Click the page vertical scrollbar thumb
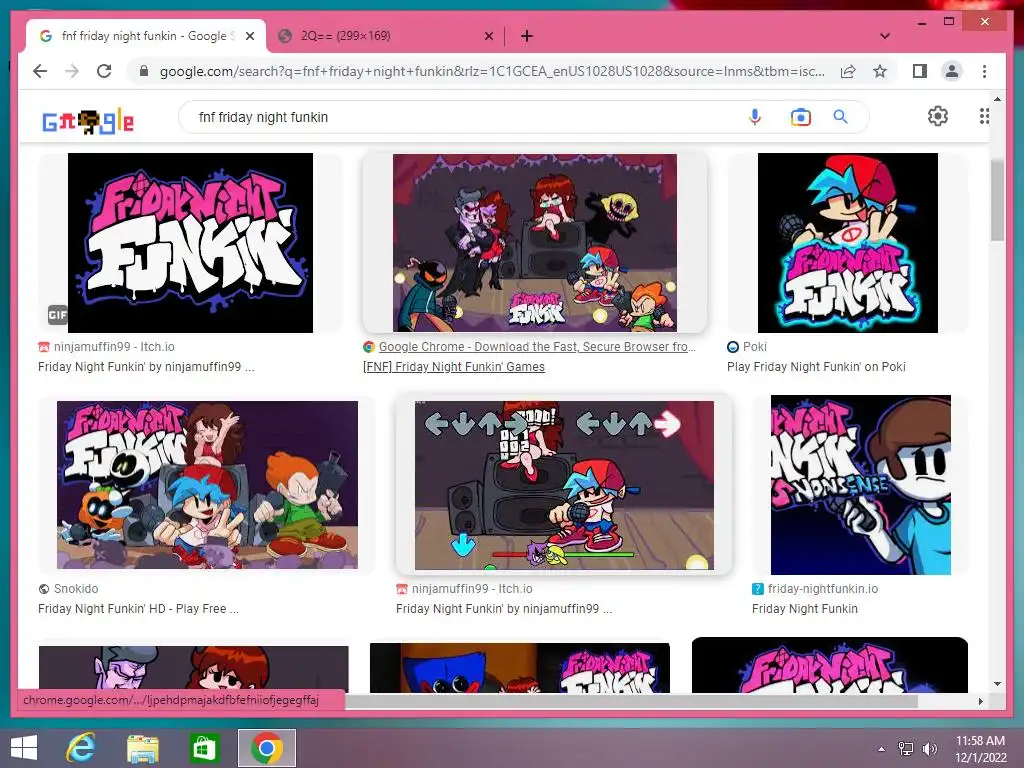The image size is (1024, 768). [997, 200]
